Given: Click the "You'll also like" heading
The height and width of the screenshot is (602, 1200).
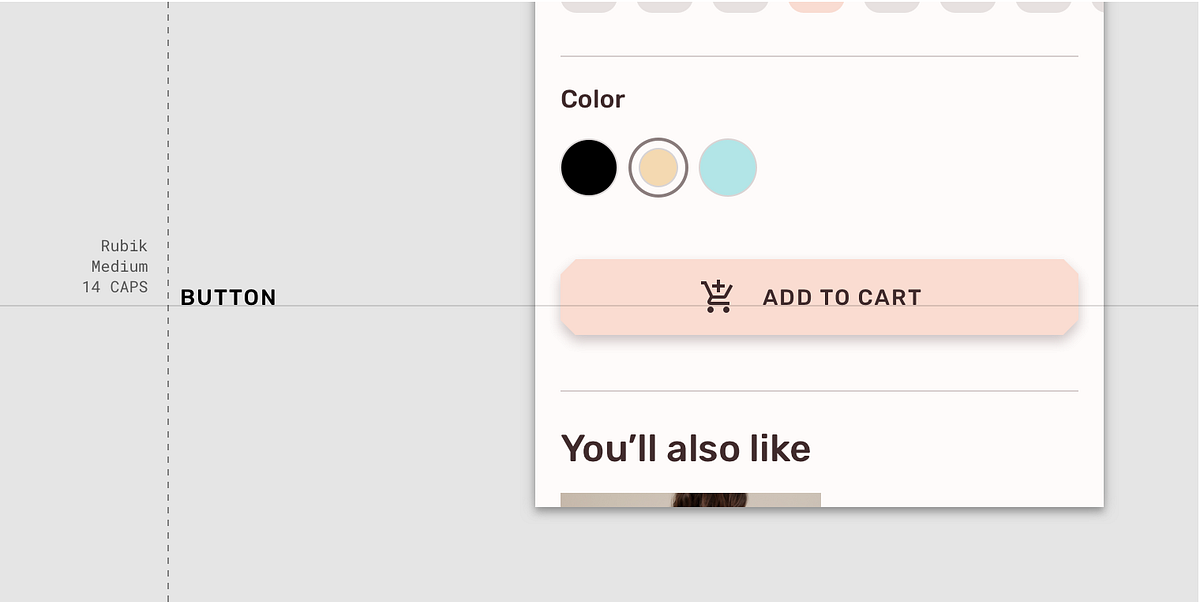Looking at the screenshot, I should click(x=686, y=448).
